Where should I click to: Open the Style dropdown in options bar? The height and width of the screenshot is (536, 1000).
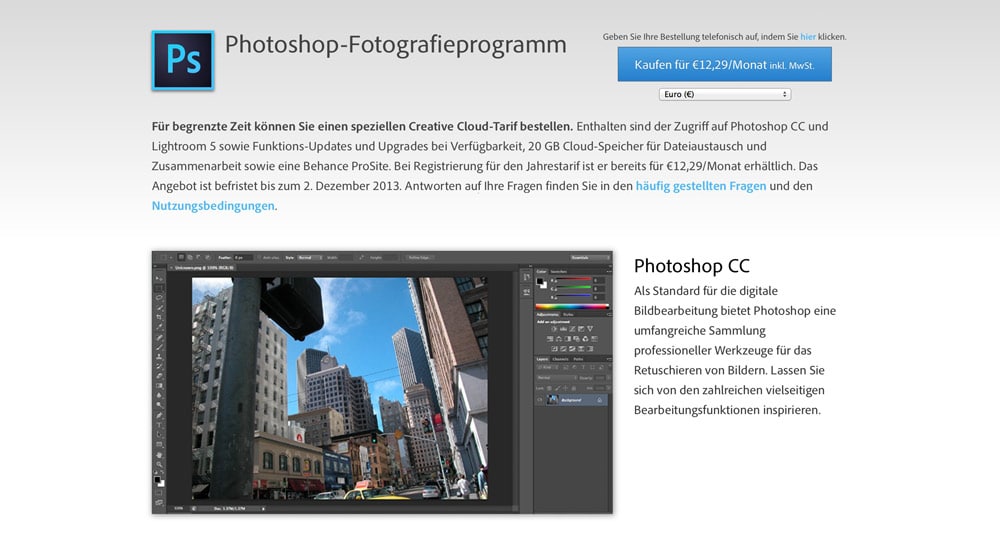309,258
